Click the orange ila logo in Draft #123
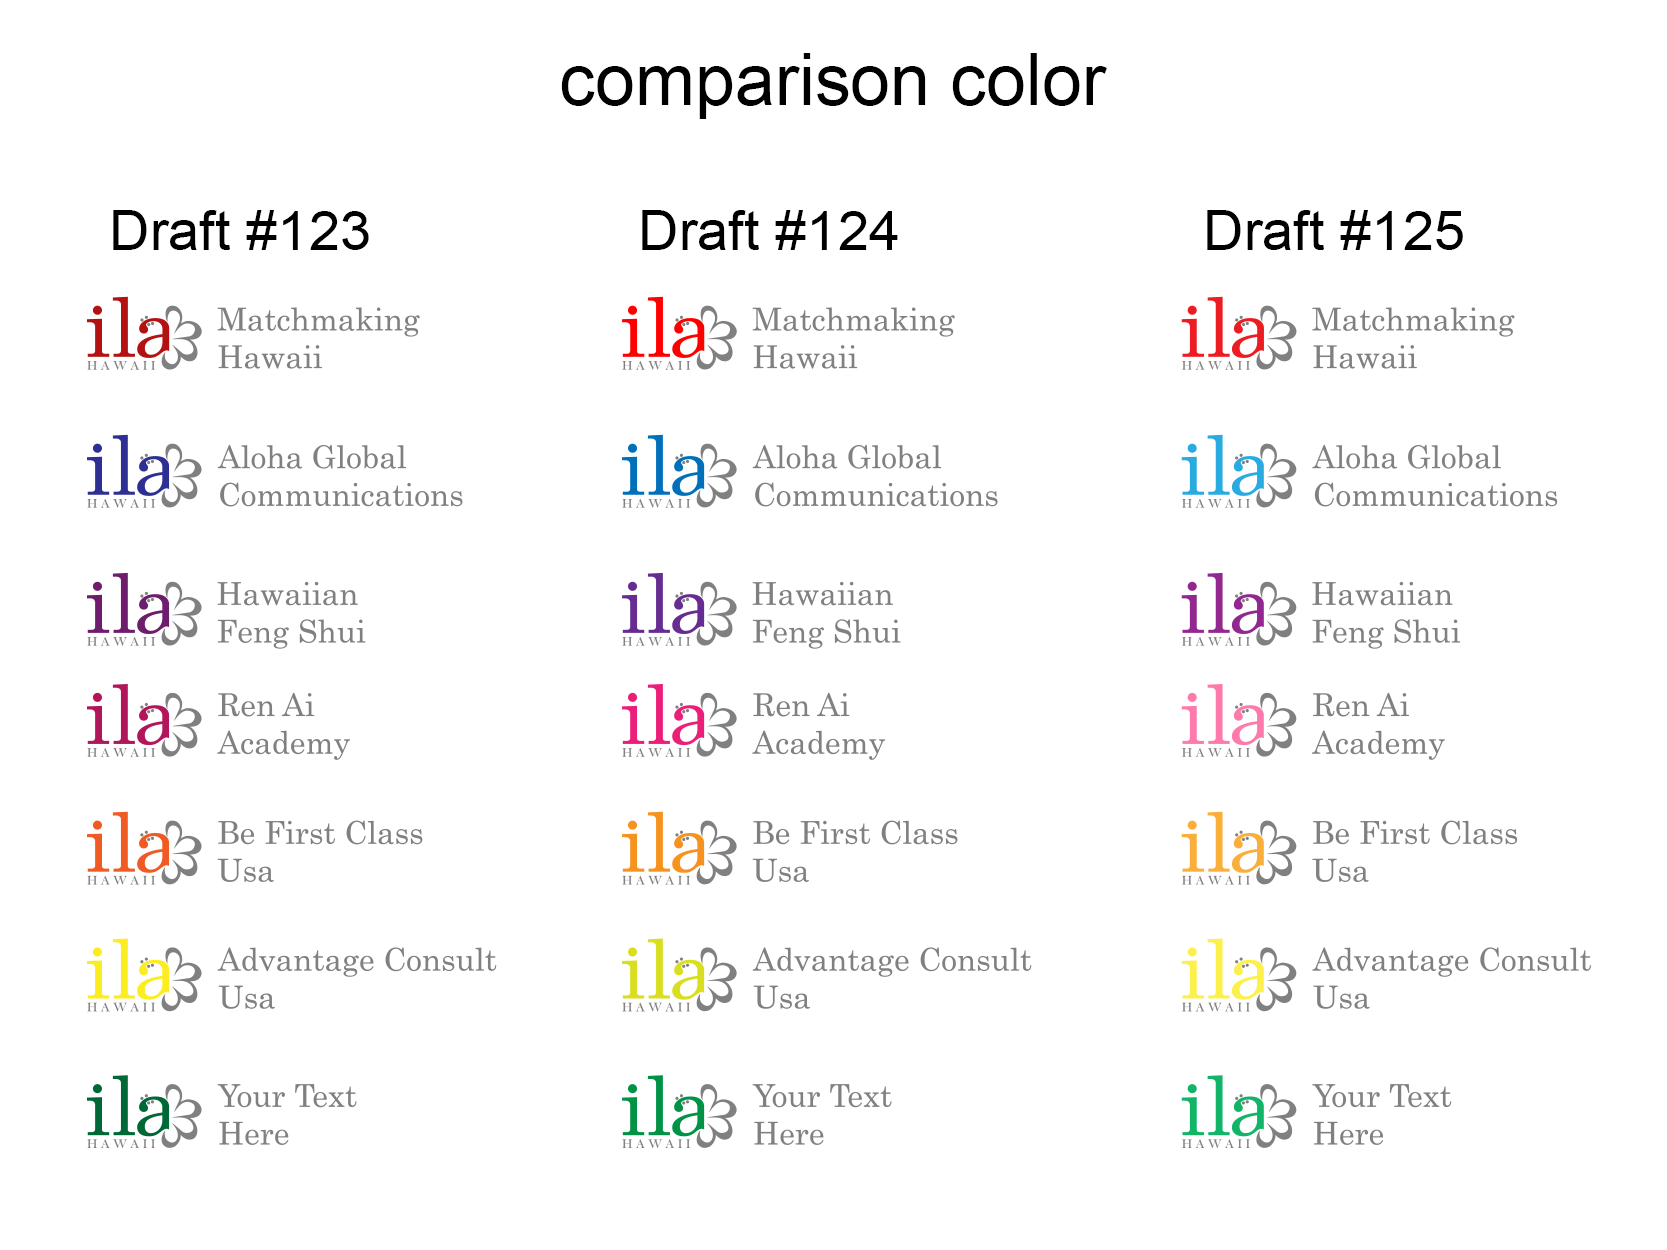This screenshot has height=1250, width=1667. tap(129, 846)
